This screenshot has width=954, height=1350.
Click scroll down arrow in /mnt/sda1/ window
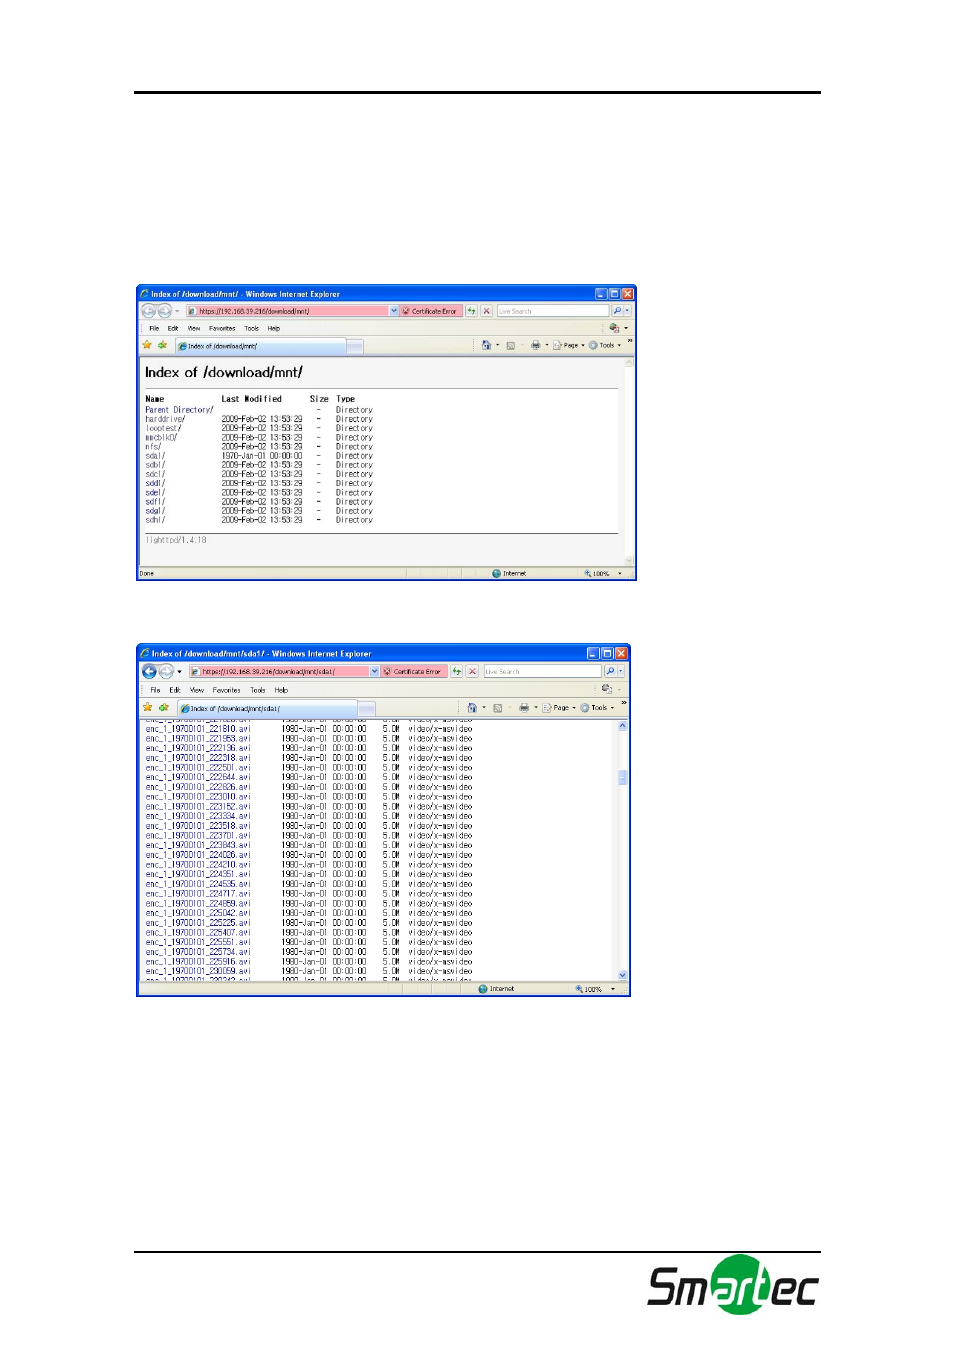(x=623, y=975)
